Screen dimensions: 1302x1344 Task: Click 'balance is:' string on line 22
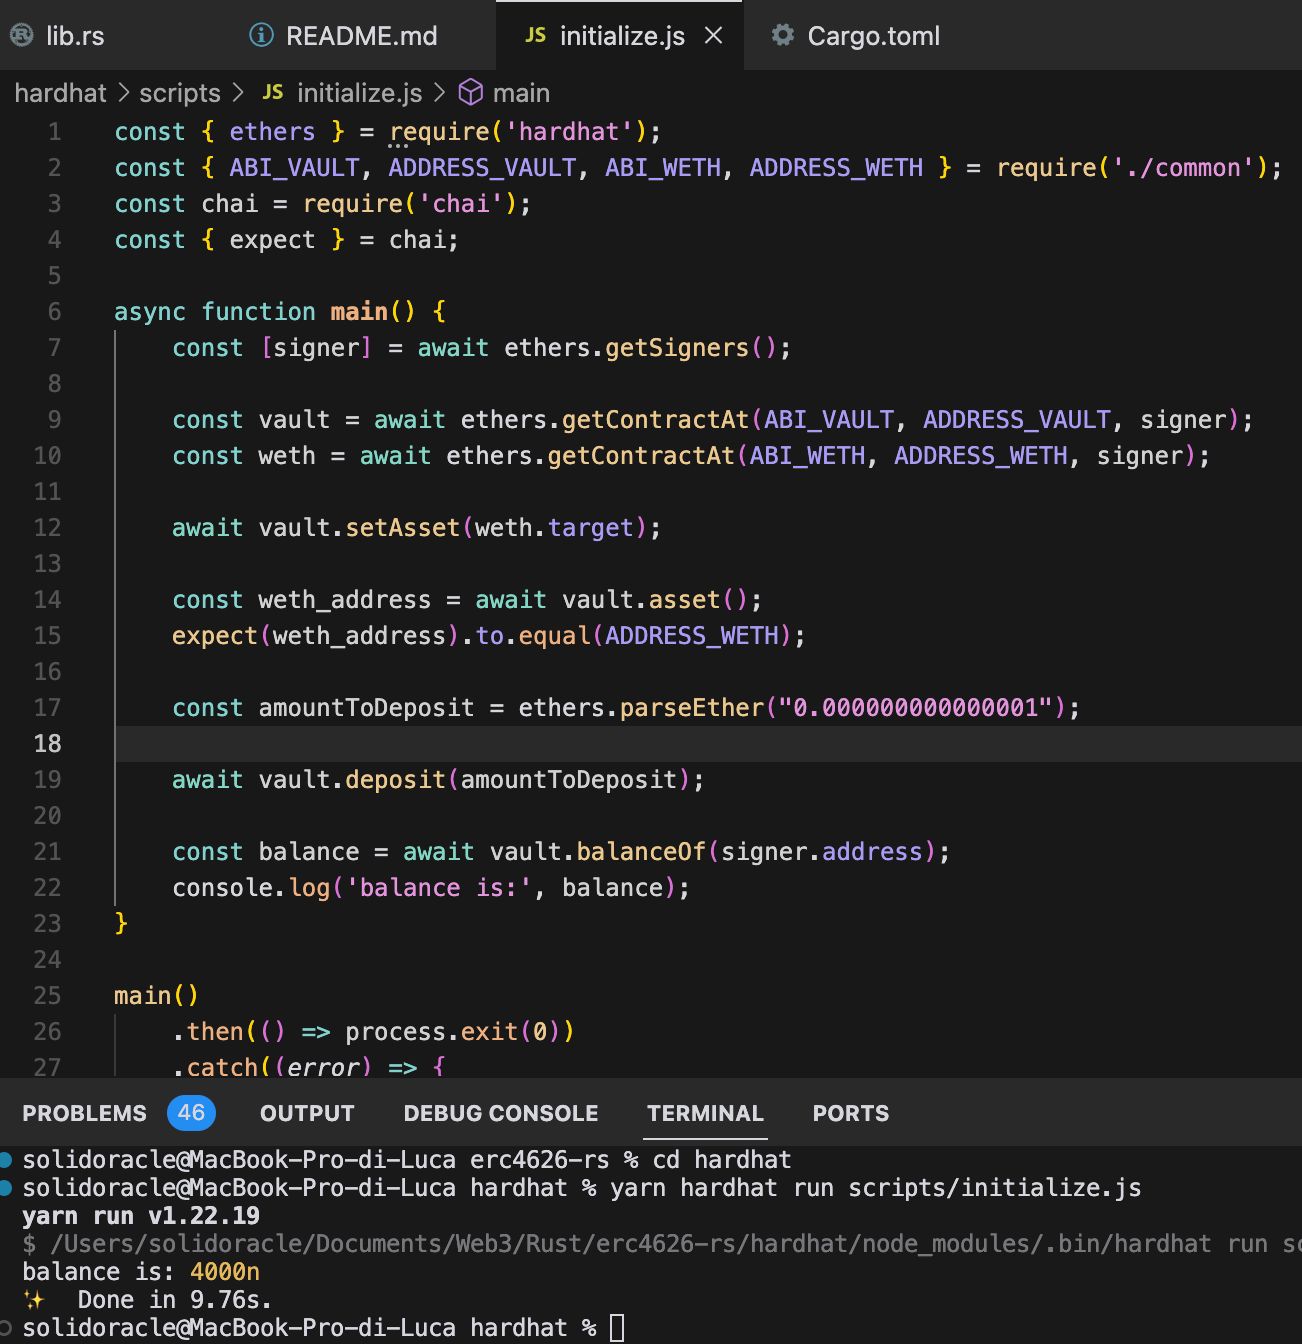pos(439,888)
